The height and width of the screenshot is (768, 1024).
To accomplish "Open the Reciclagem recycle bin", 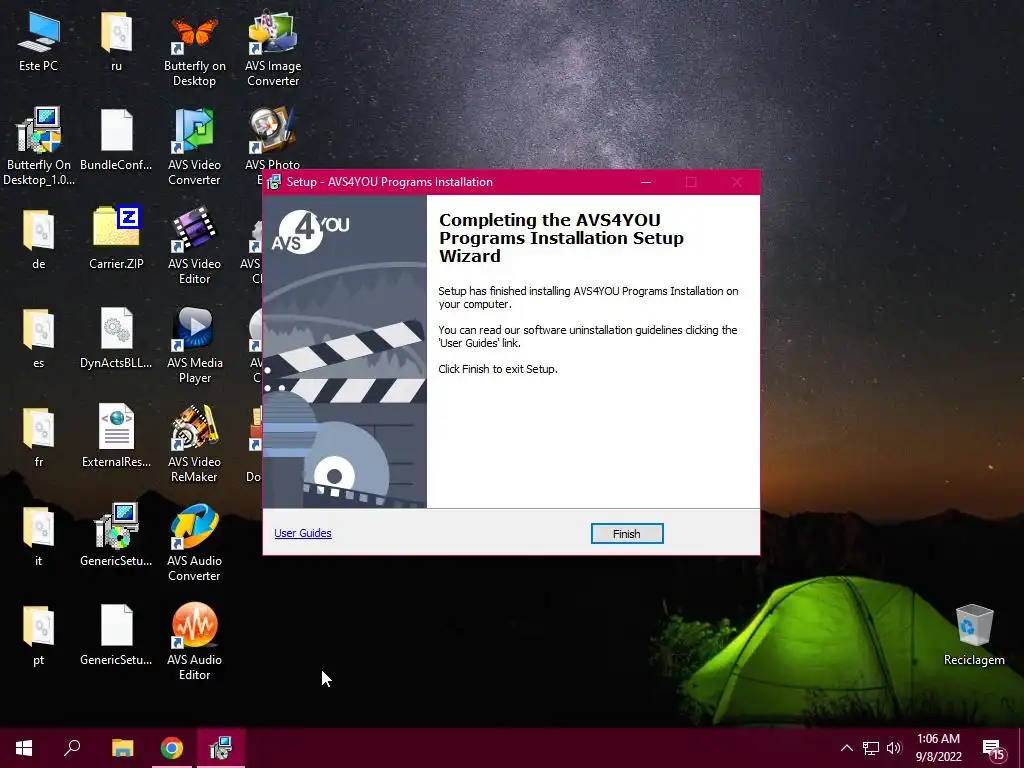I will (974, 635).
